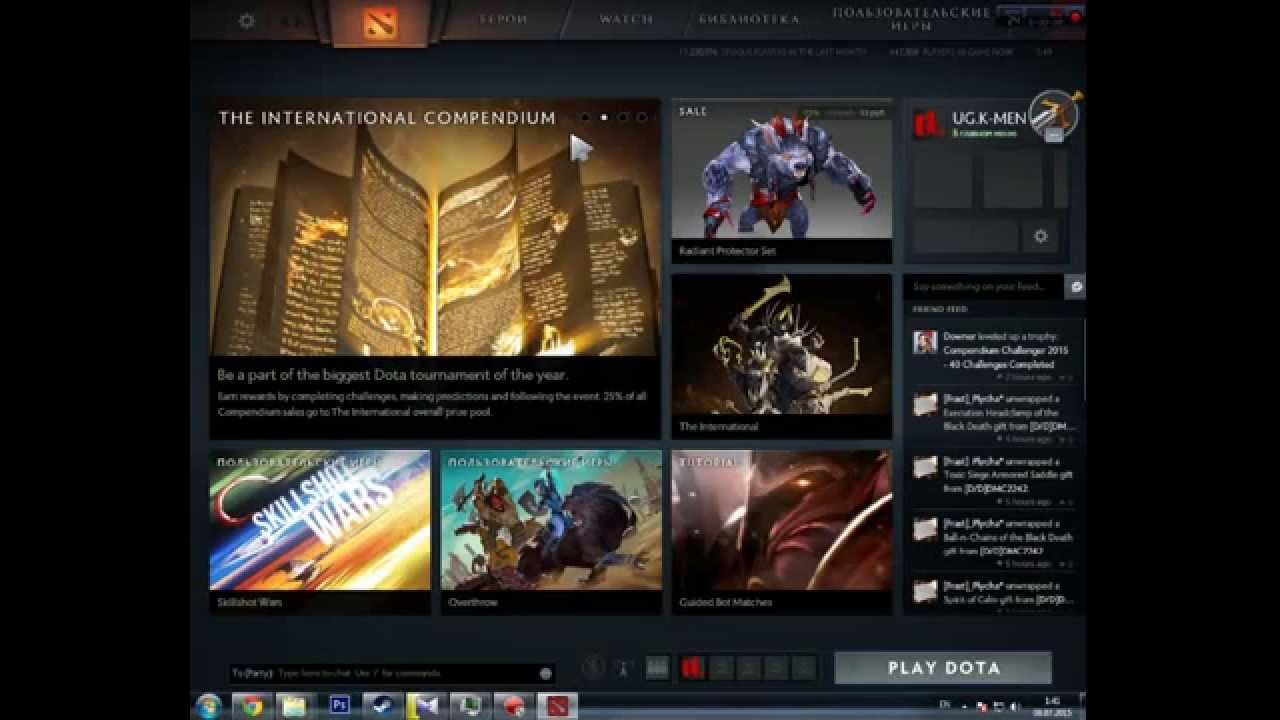Click the round coaching icon left of party bar
Image resolution: width=1280 pixels, height=720 pixels.
tap(594, 667)
